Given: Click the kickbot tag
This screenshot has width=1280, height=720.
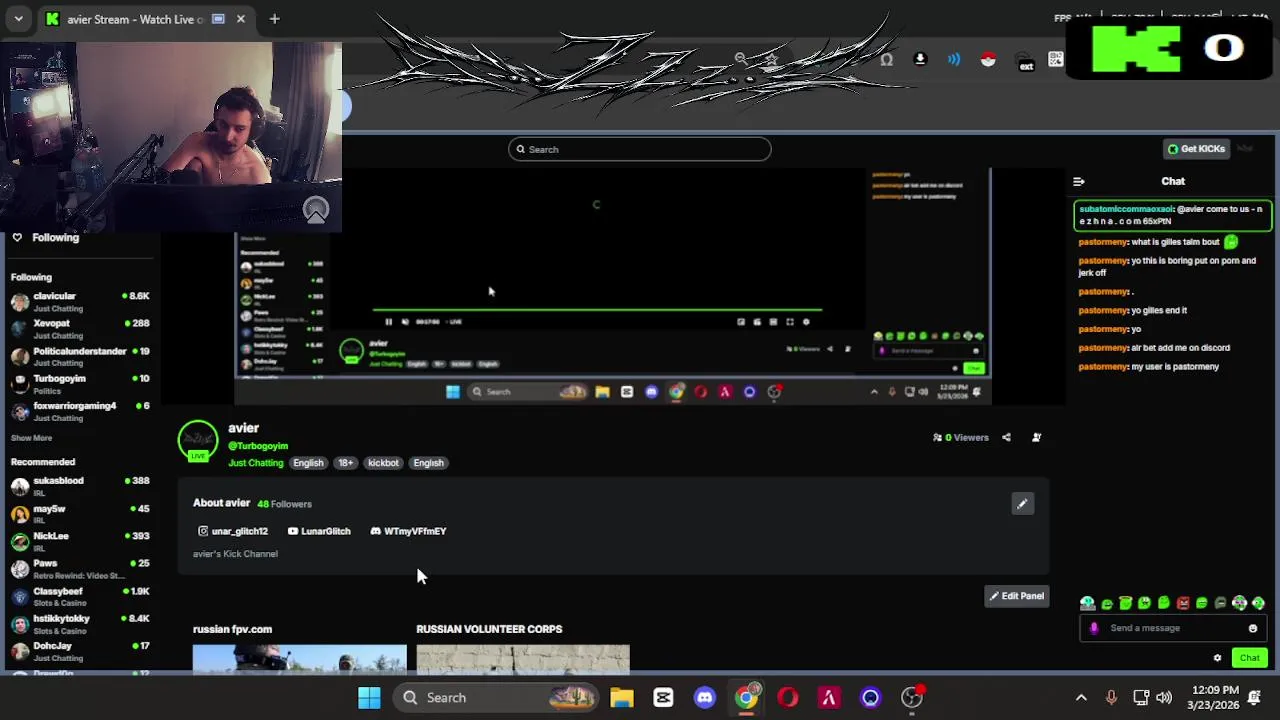Looking at the screenshot, I should tap(383, 463).
